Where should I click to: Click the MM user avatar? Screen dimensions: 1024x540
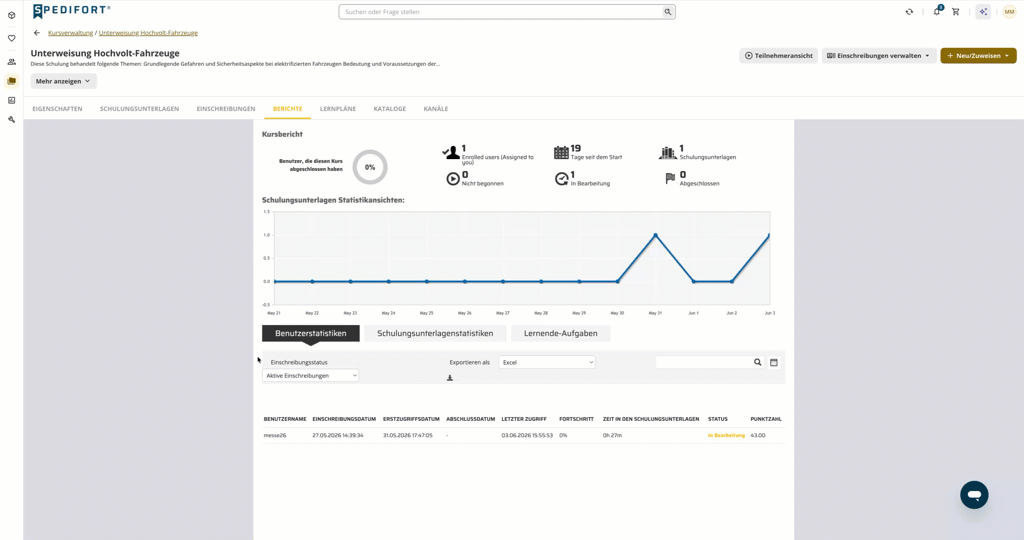click(1009, 12)
